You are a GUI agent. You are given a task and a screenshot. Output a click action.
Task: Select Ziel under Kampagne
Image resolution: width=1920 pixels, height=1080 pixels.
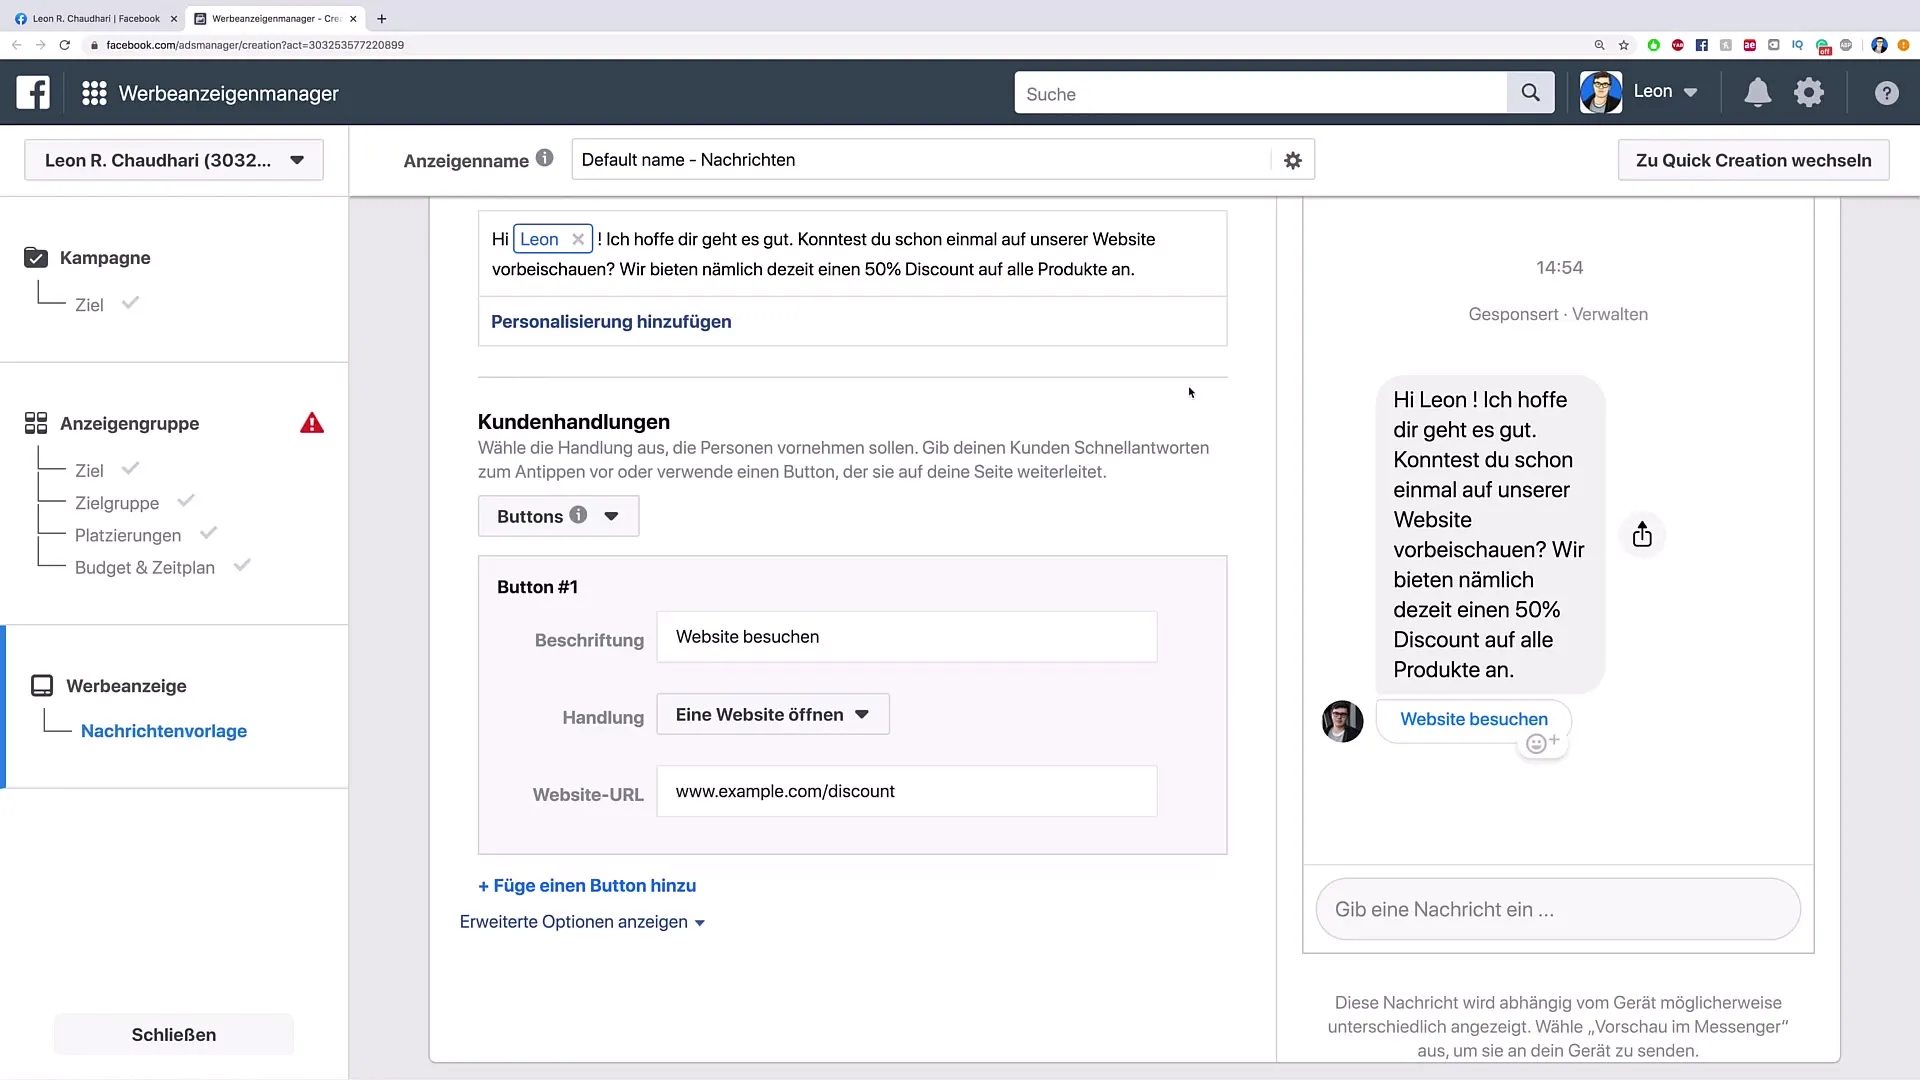tap(89, 305)
